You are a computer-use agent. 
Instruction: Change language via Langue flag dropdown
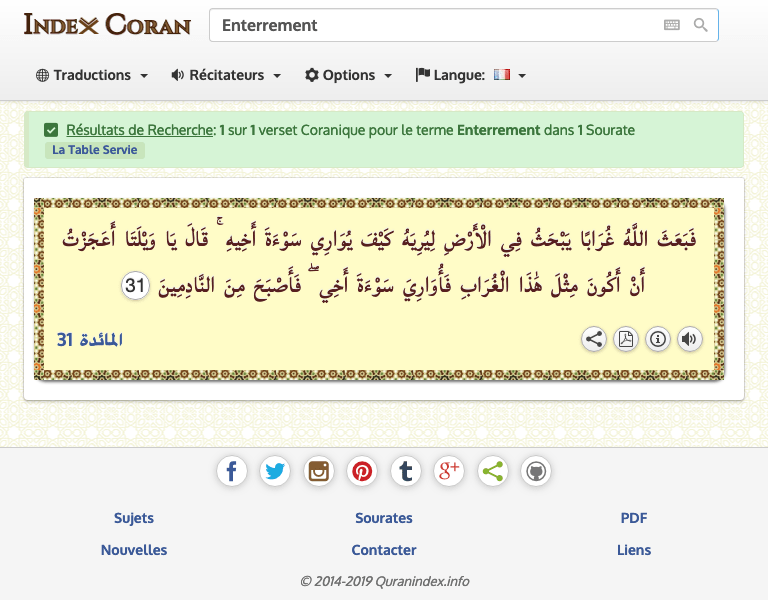[x=470, y=75]
